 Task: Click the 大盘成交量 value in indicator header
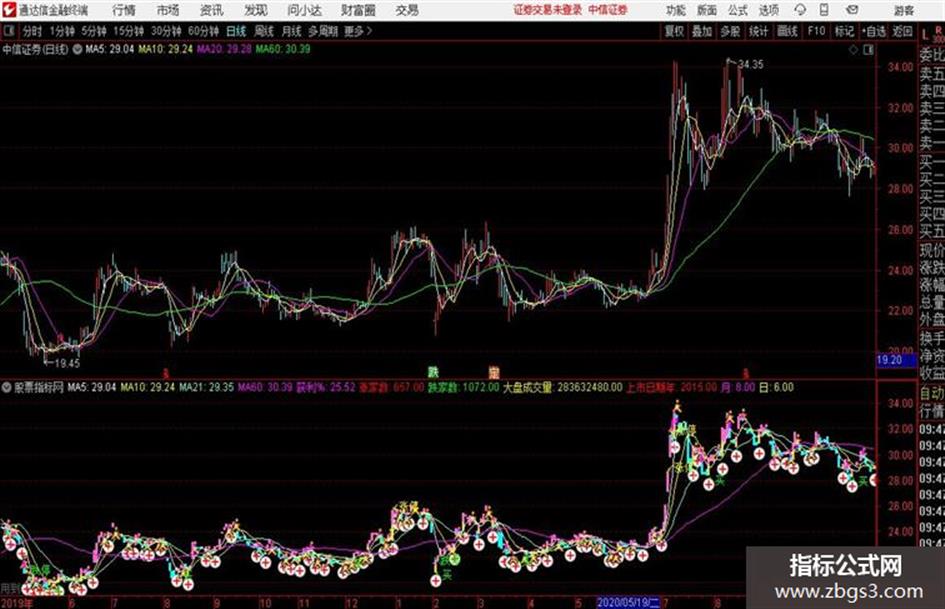(562, 387)
